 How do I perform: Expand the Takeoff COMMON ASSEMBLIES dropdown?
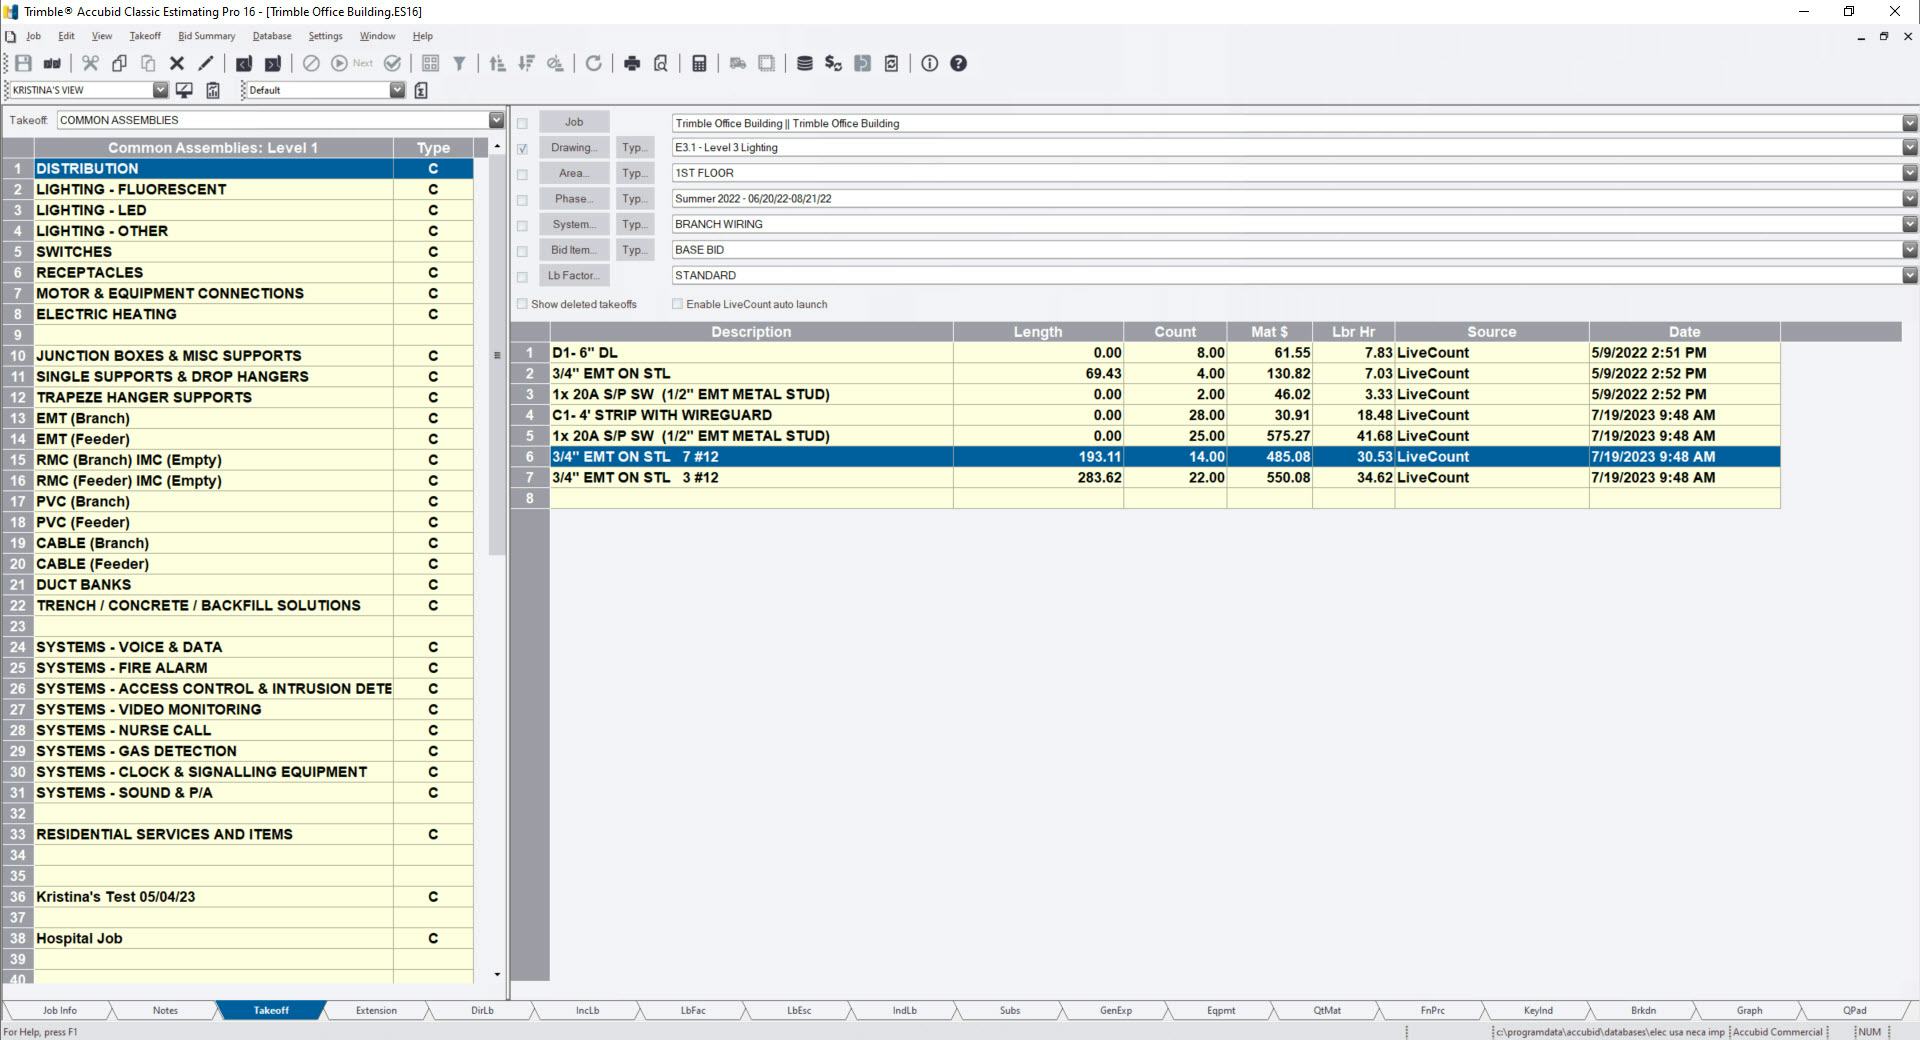(497, 119)
